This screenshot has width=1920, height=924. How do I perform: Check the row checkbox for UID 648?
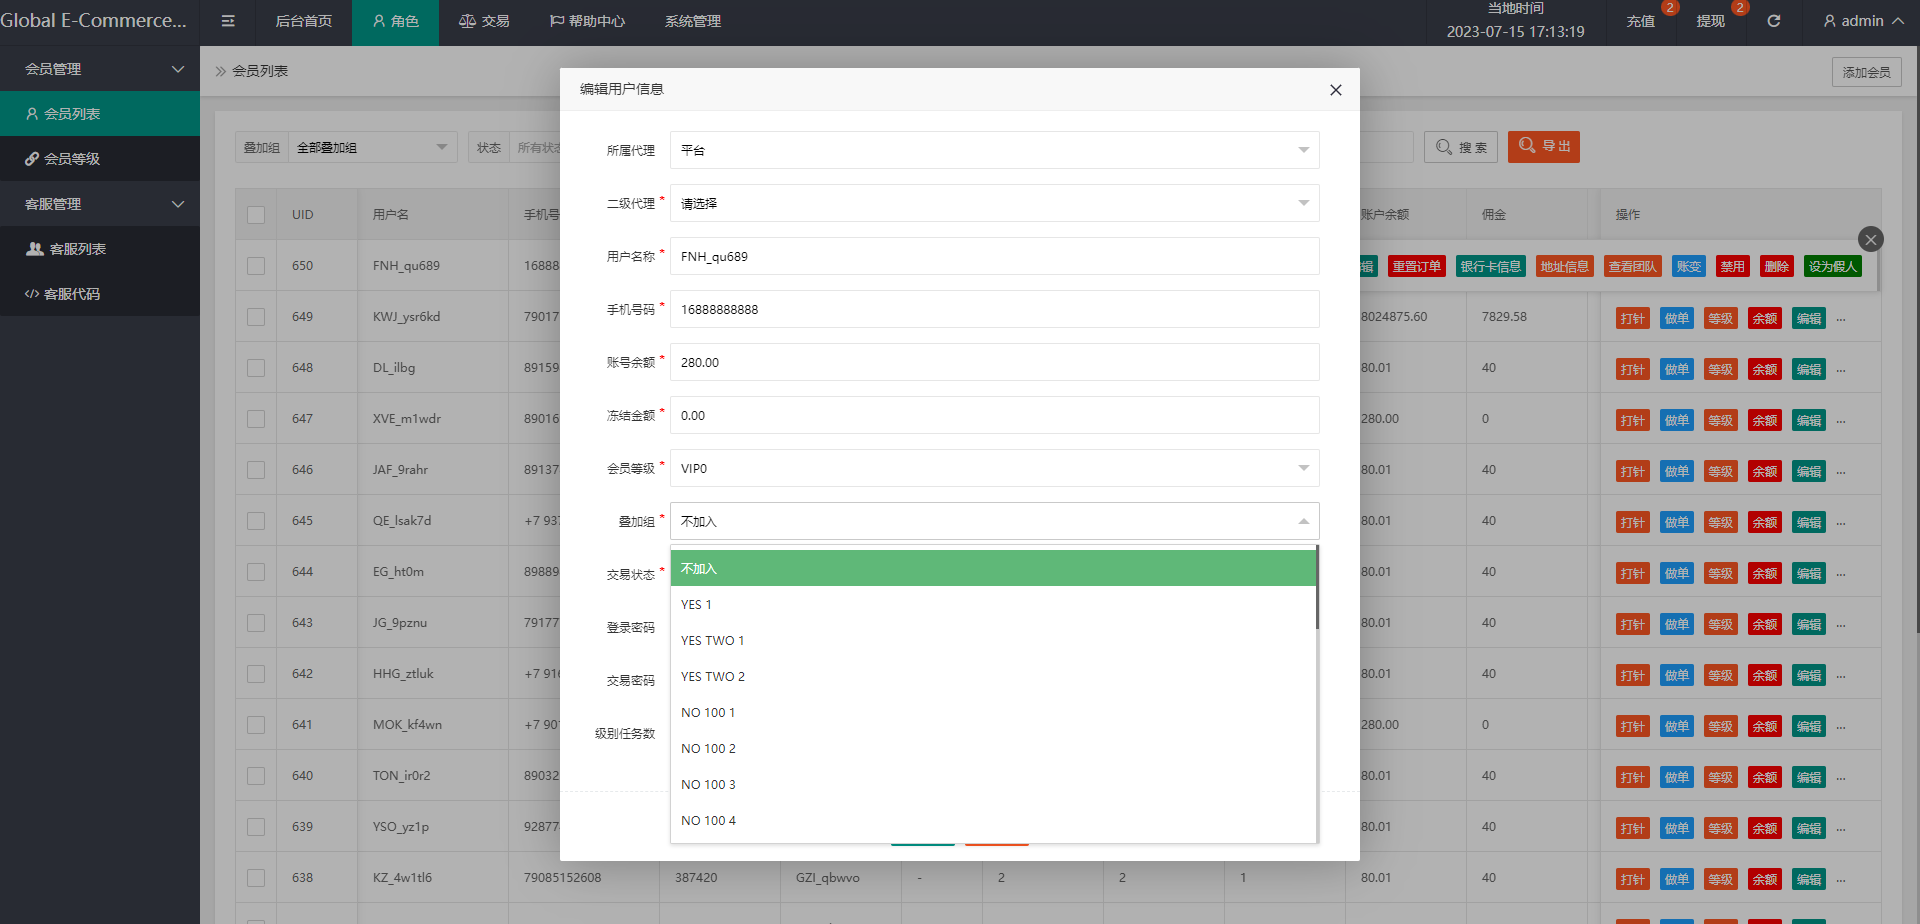[256, 368]
